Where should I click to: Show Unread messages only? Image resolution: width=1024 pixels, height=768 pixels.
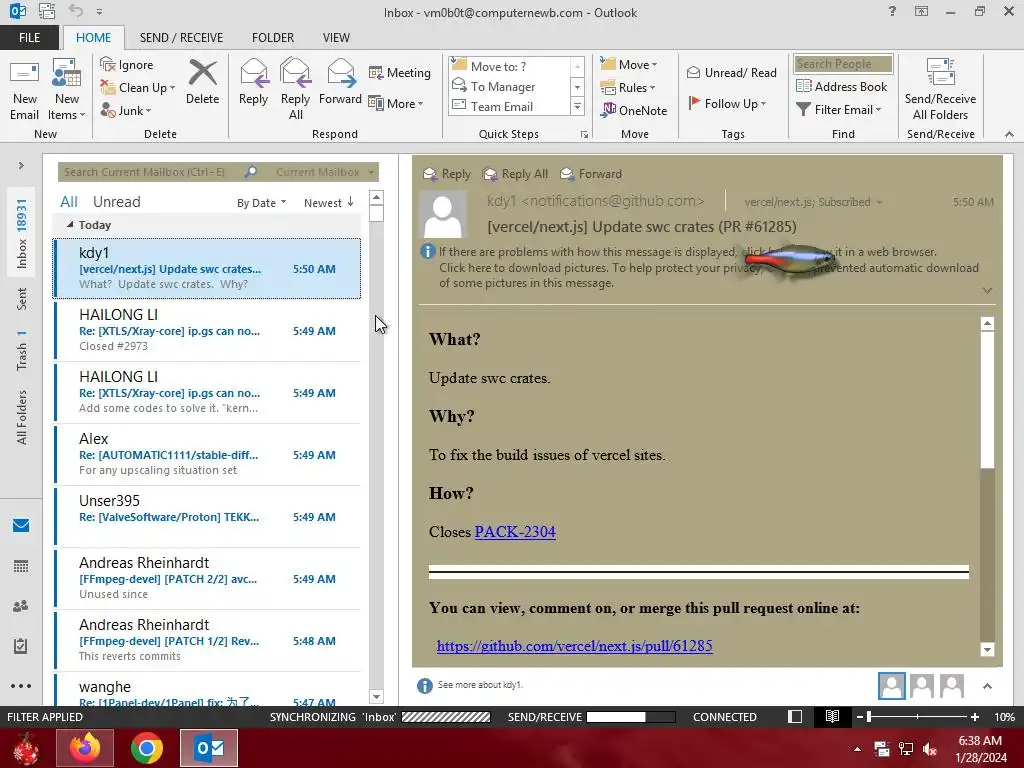click(x=116, y=202)
